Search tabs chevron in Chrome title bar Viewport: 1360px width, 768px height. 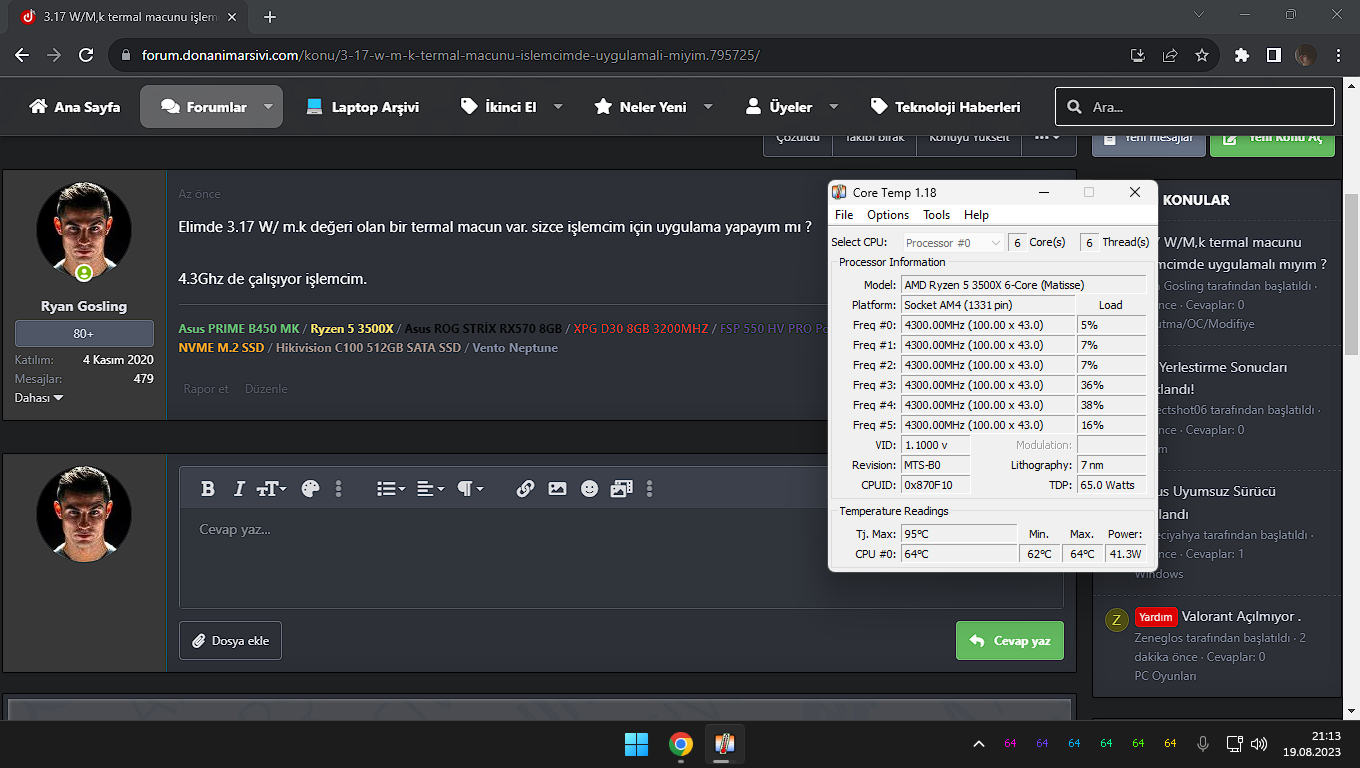point(1200,15)
